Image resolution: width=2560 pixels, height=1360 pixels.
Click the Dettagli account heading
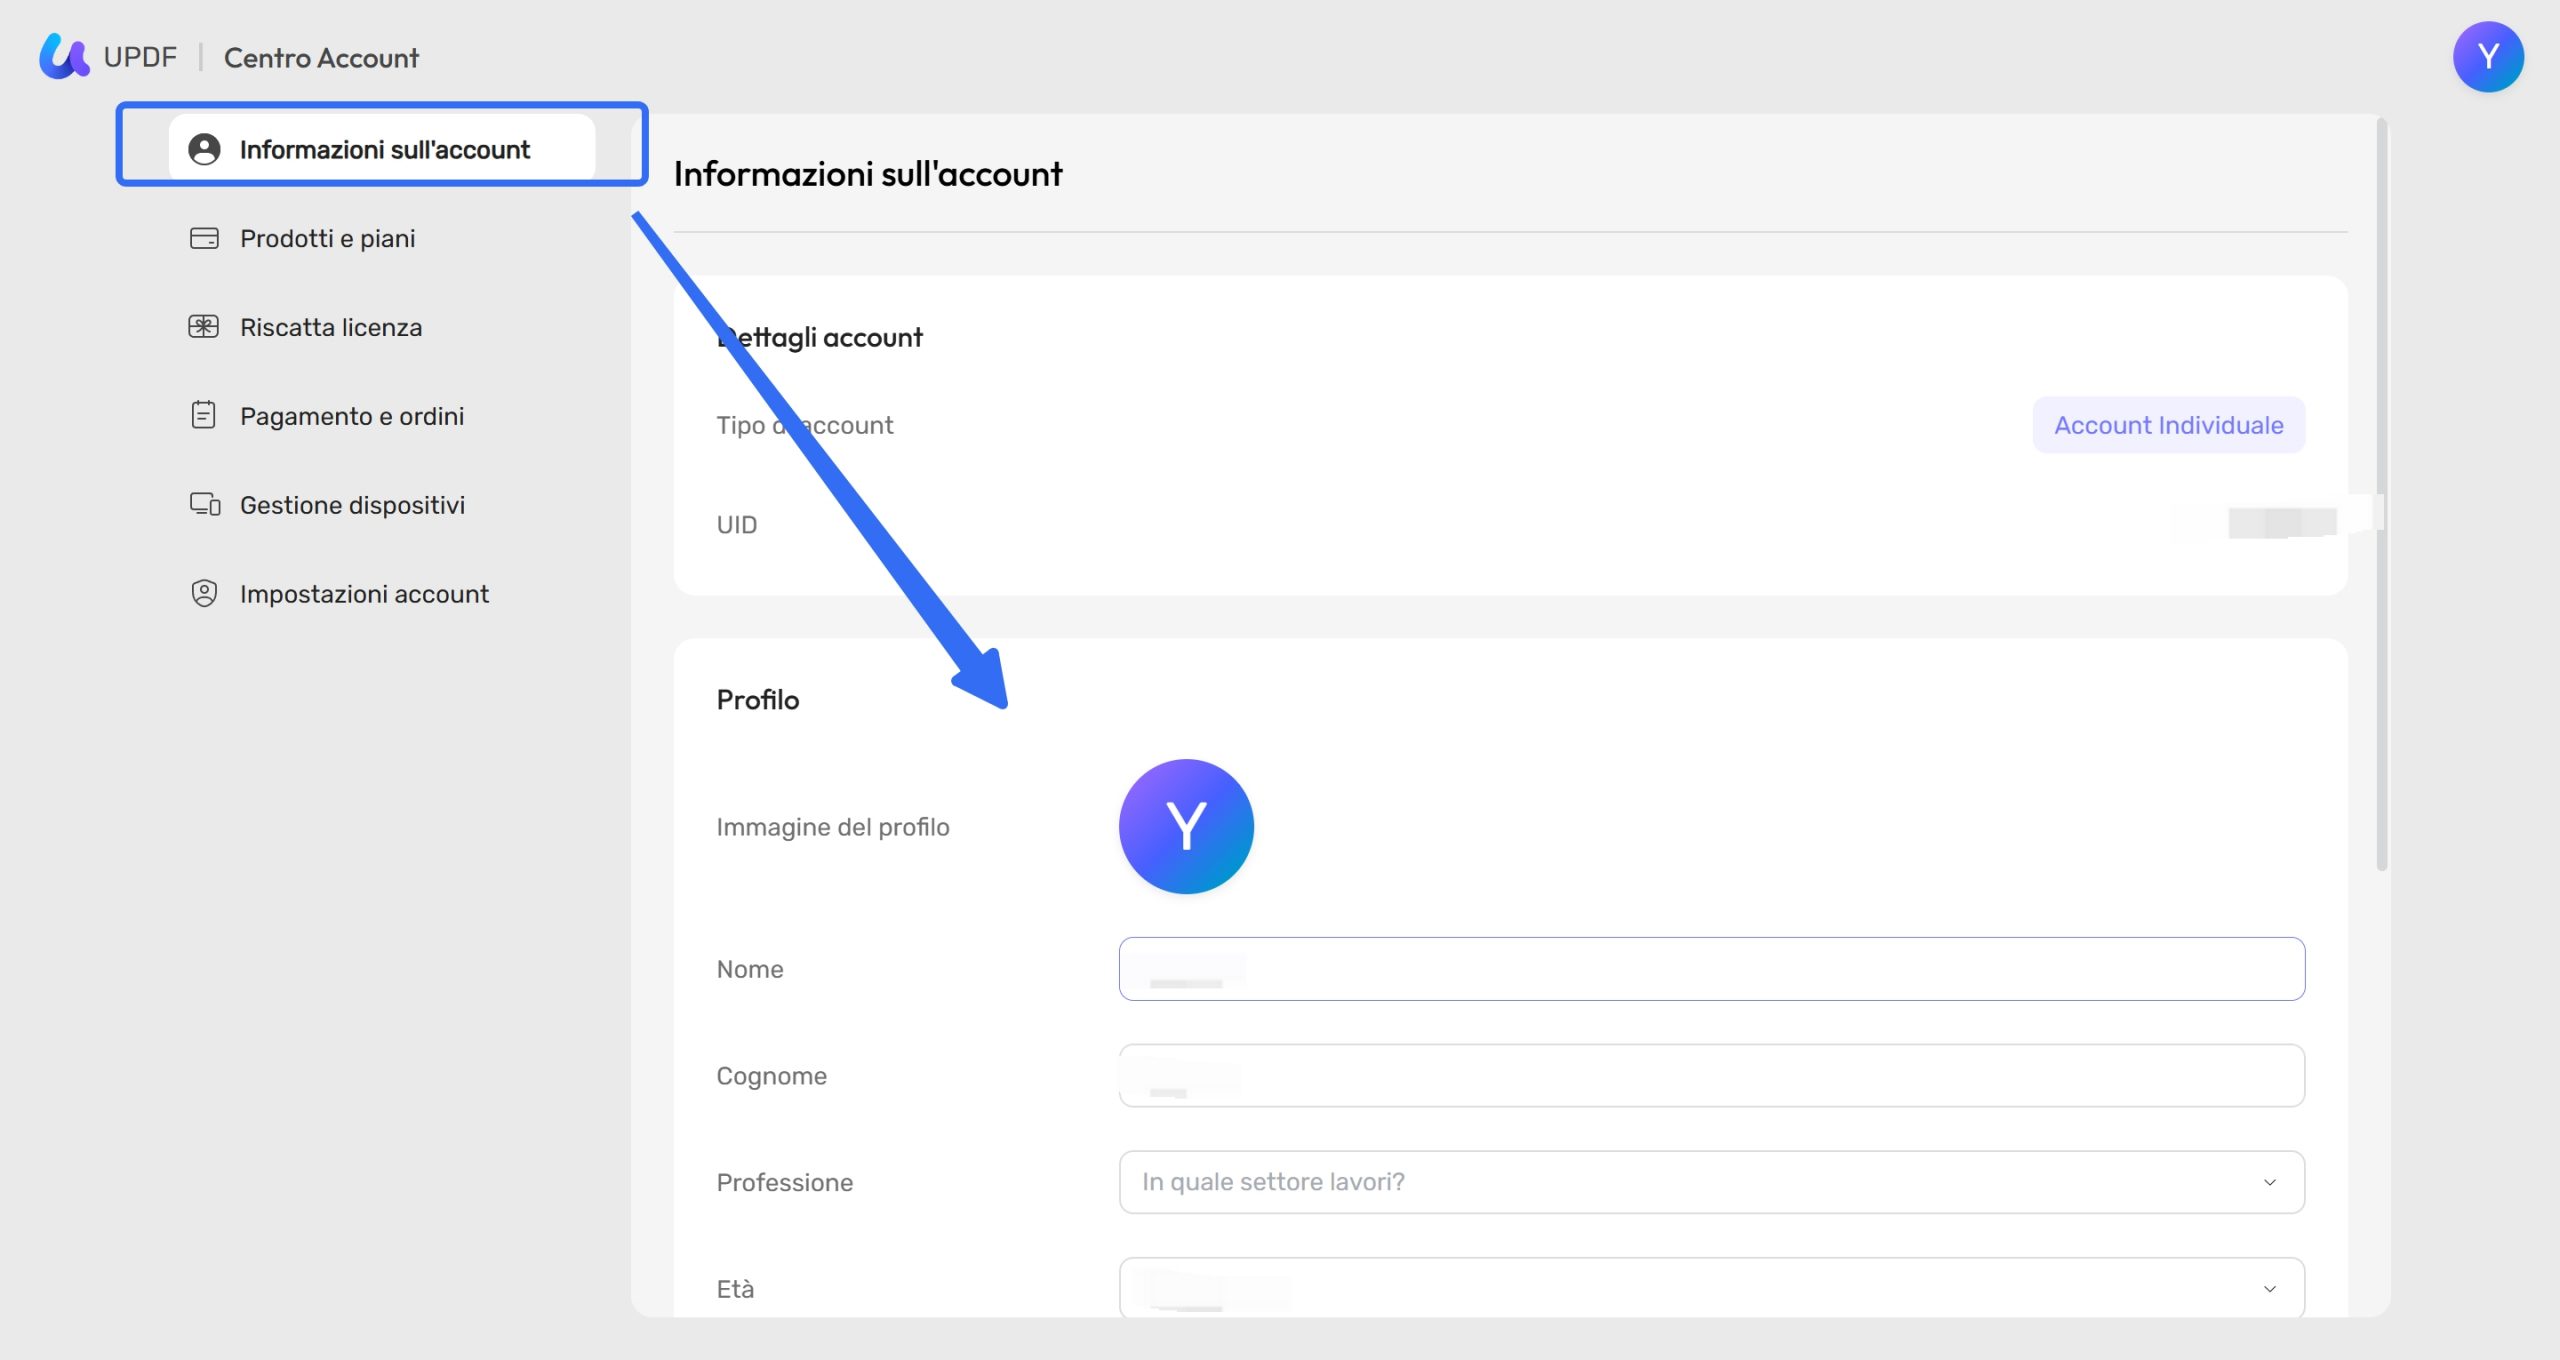[x=820, y=337]
